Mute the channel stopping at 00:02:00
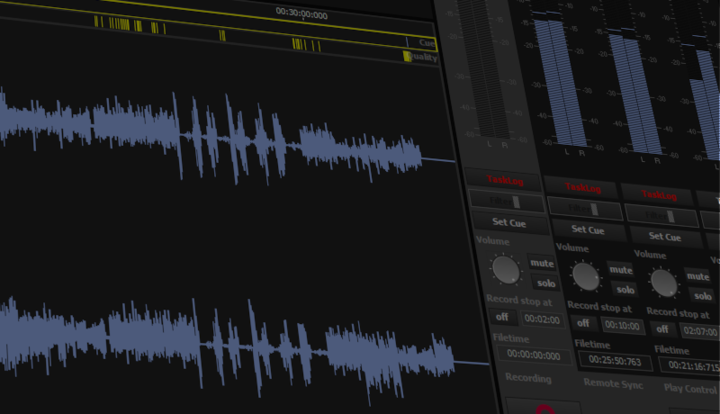The image size is (720, 414). [x=542, y=263]
